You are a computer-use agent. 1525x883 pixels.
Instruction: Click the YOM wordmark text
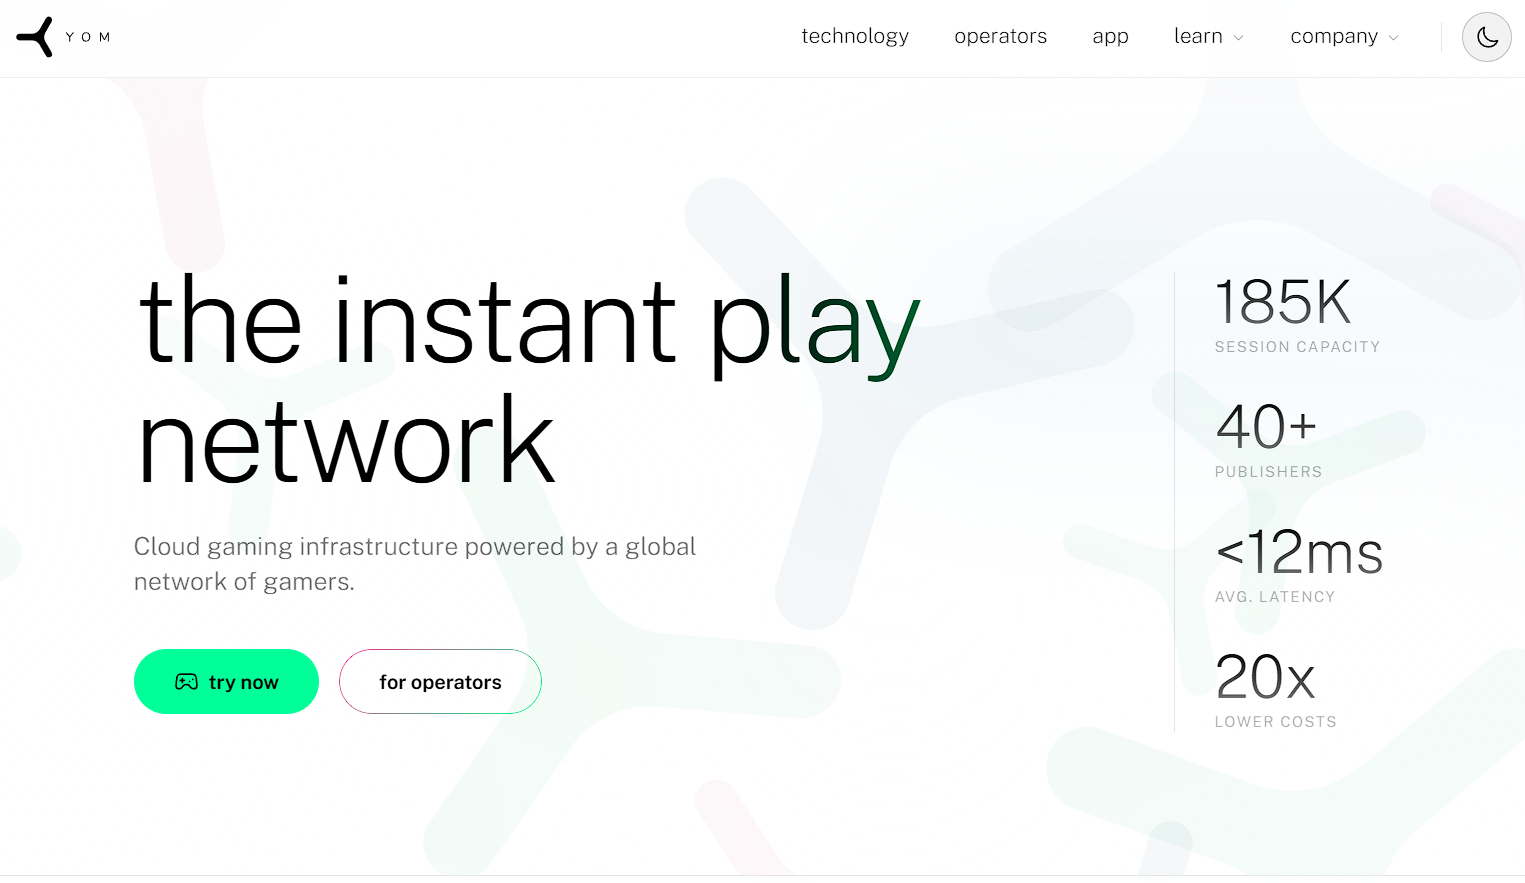[88, 37]
